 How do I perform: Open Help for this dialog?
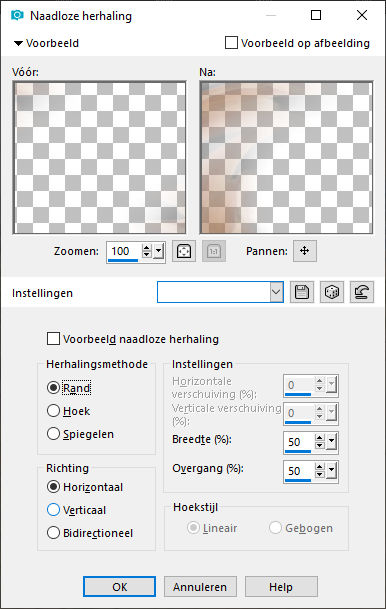point(281,586)
